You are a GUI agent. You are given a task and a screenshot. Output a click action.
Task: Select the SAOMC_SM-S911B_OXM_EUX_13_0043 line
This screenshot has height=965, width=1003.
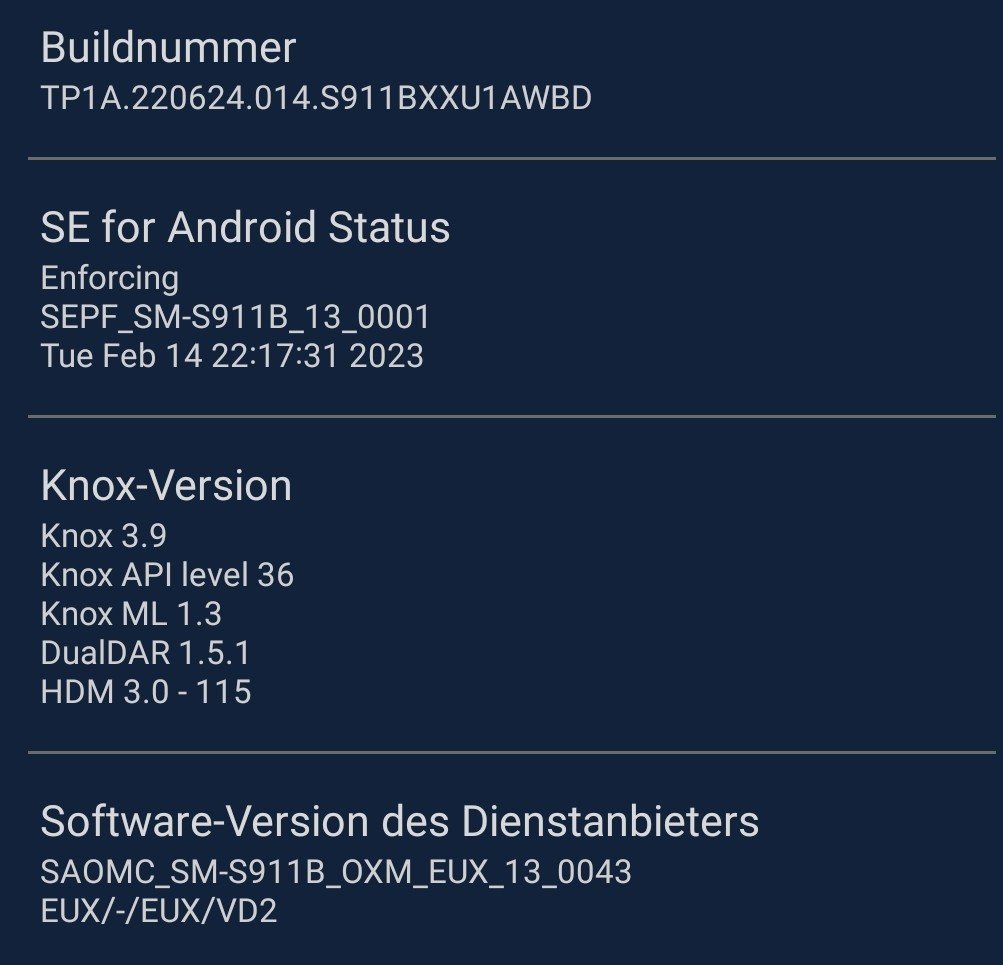click(336, 872)
